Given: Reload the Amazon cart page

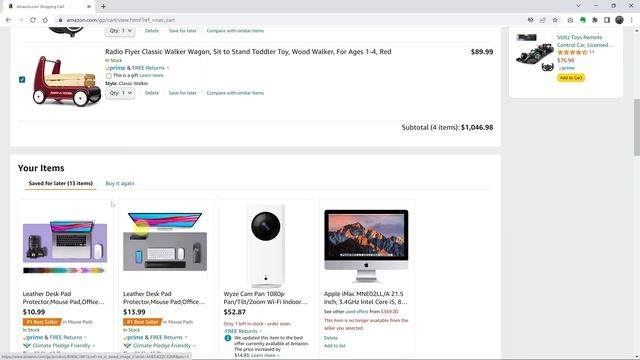Looking at the screenshot, I should click(33, 20).
